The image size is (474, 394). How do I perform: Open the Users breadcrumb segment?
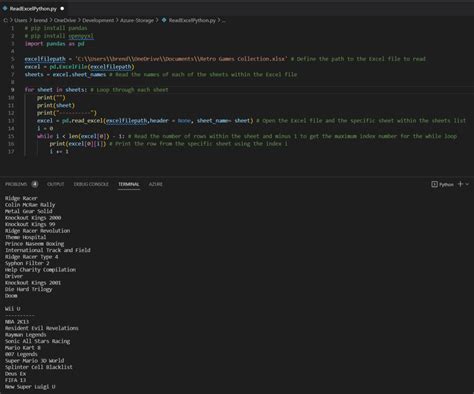coord(21,20)
